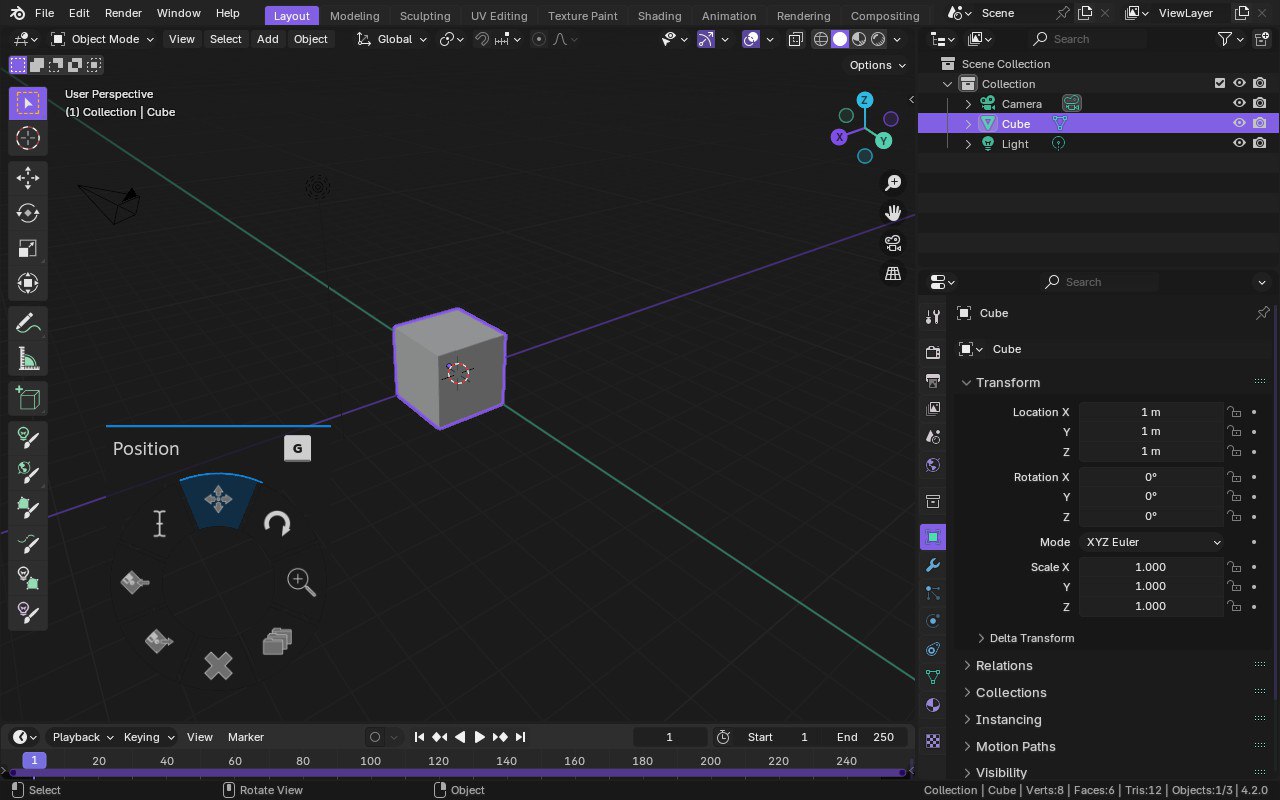This screenshot has width=1280, height=800.
Task: Open the Global transform orientation dropdown
Action: 392,39
